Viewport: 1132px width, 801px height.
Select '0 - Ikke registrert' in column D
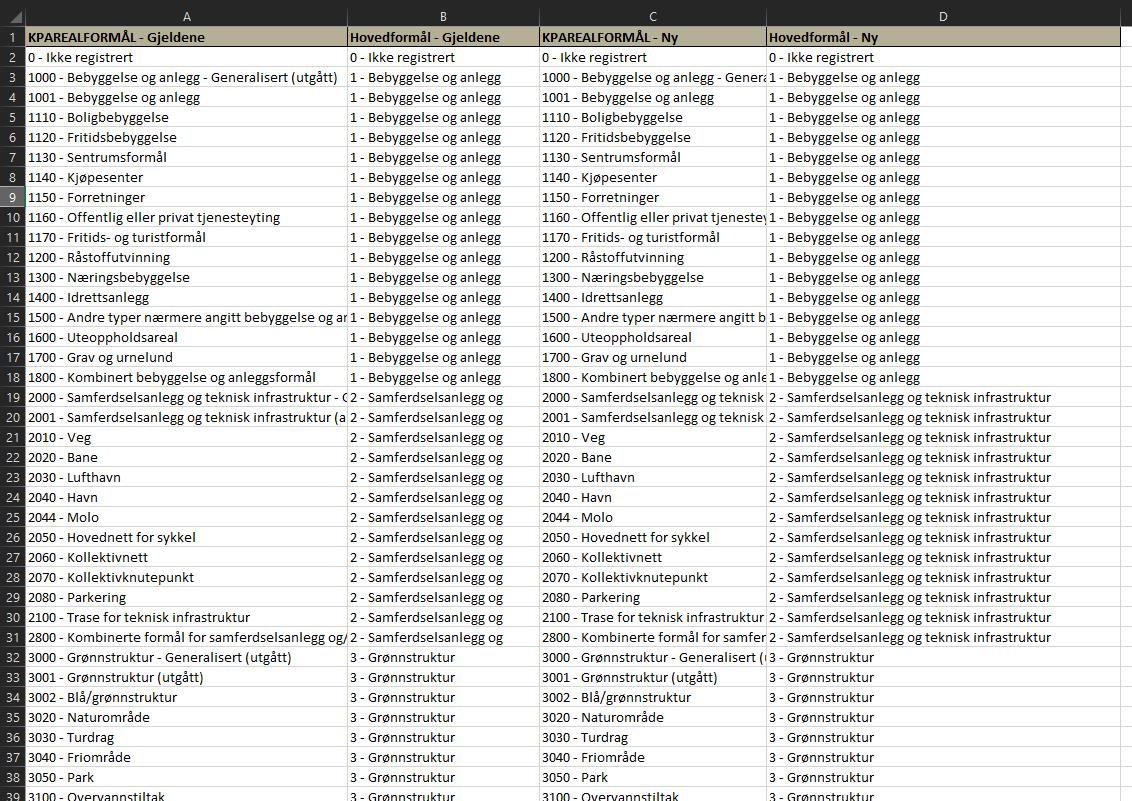(x=944, y=58)
